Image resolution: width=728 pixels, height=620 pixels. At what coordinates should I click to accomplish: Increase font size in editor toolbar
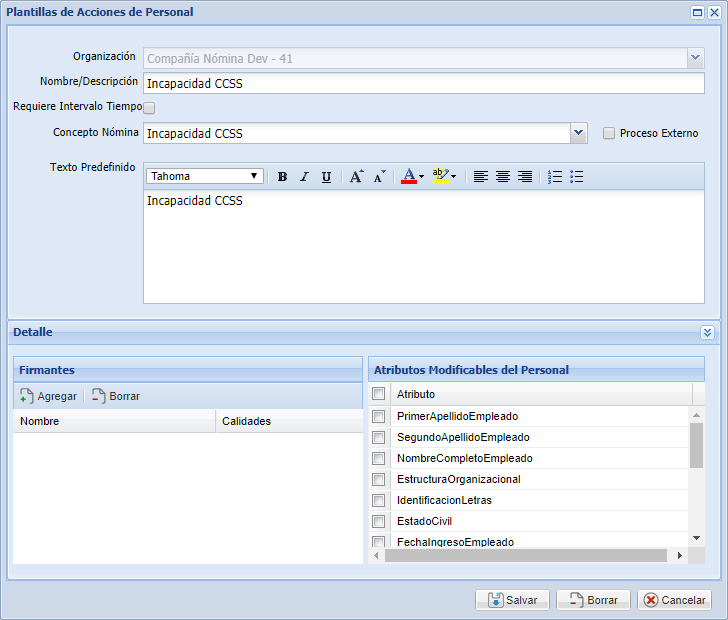pyautogui.click(x=357, y=176)
